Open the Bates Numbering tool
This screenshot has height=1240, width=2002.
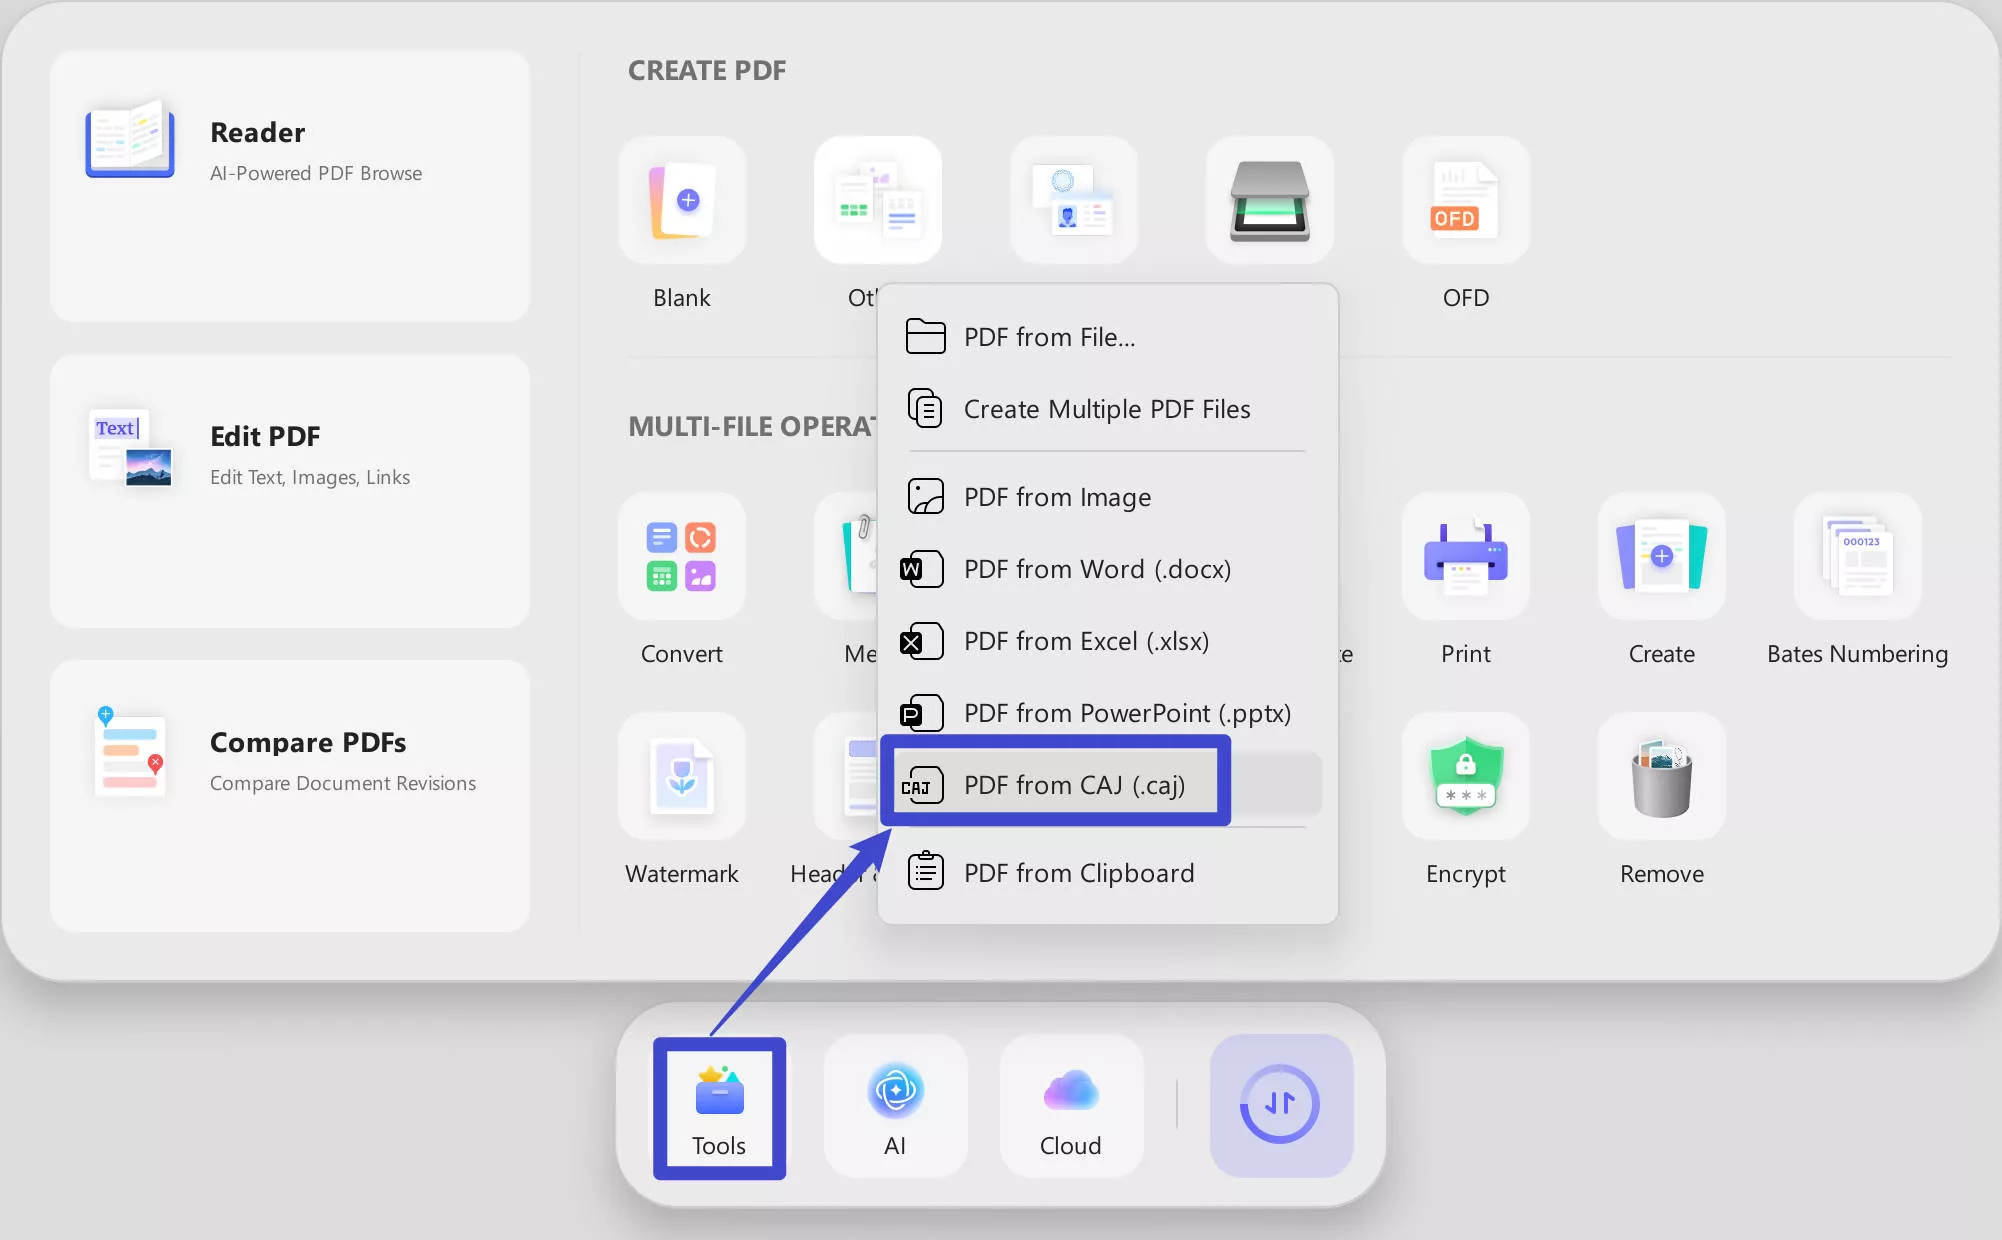pos(1856,557)
